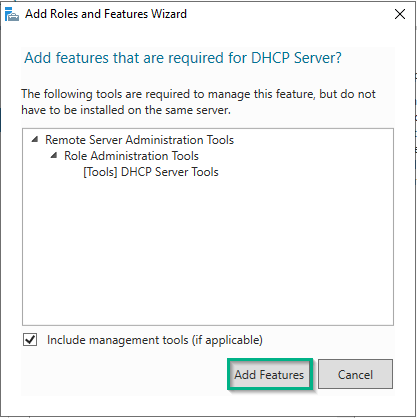The image size is (417, 418).
Task: Click the wizard icon in the title bar
Action: [x=12, y=14]
